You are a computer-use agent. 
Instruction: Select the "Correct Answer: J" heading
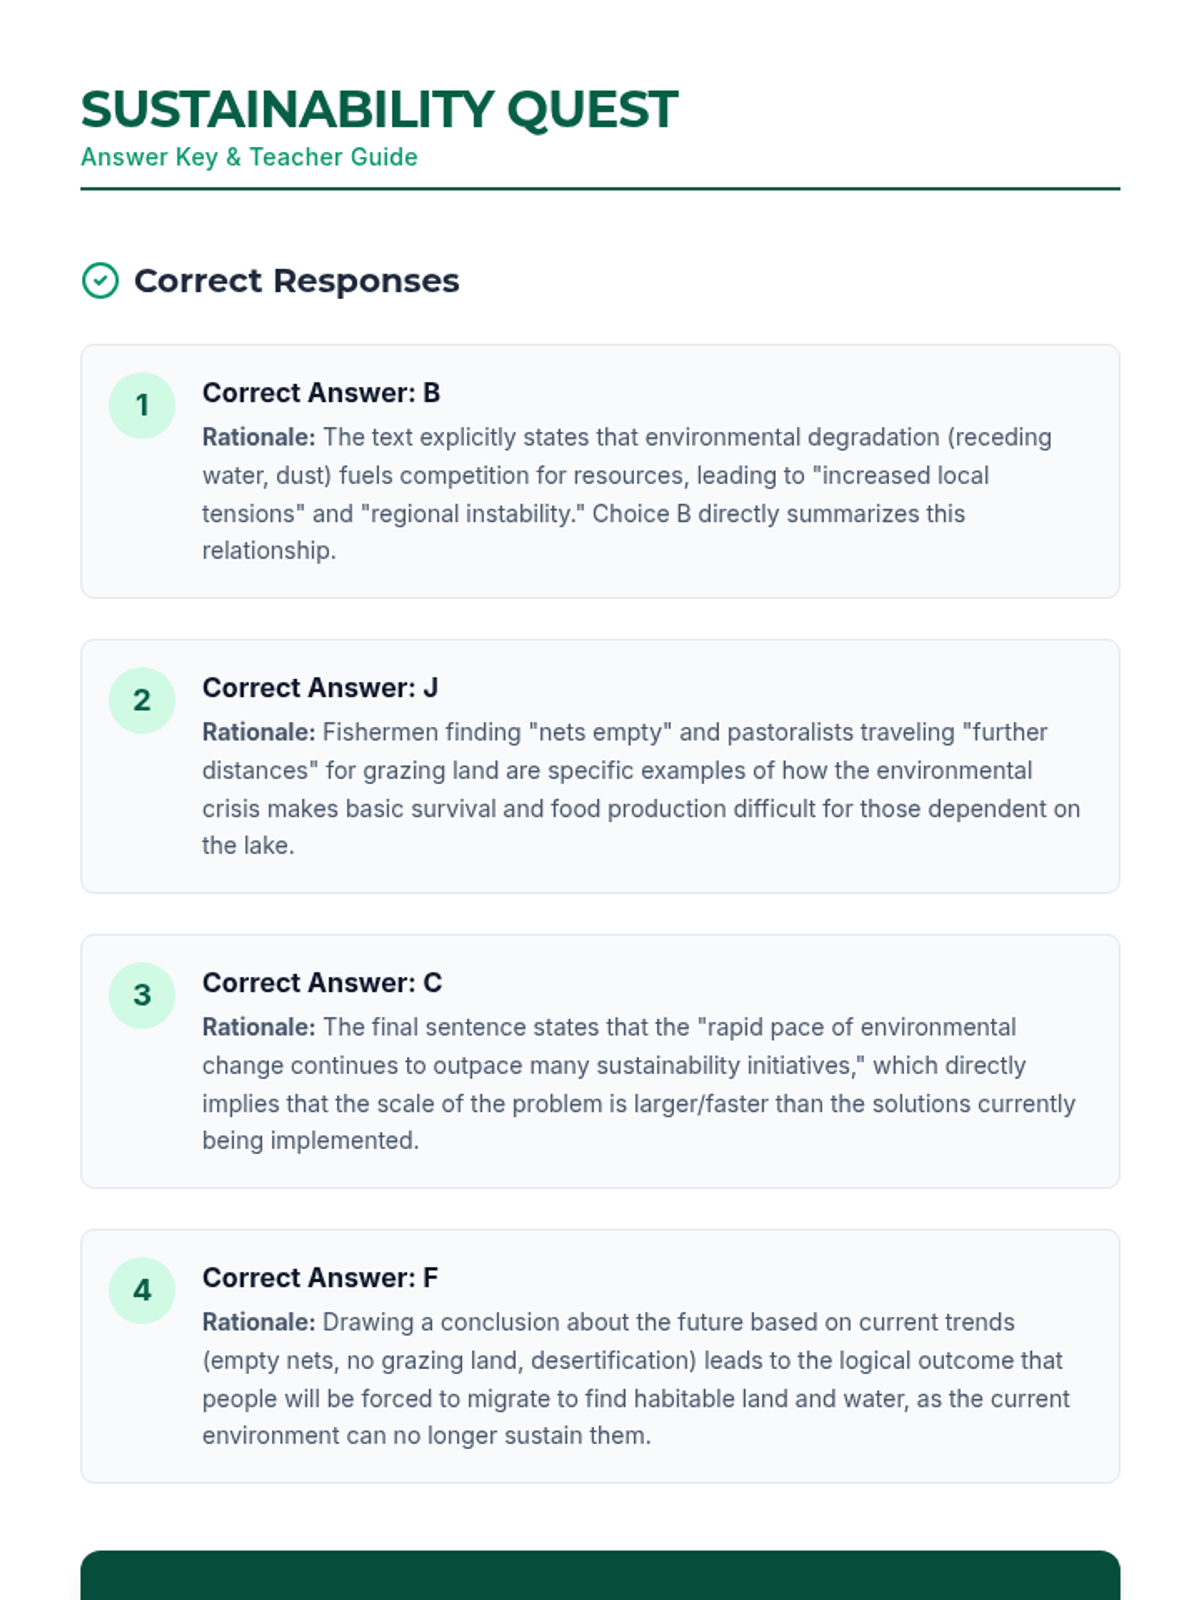pos(320,688)
